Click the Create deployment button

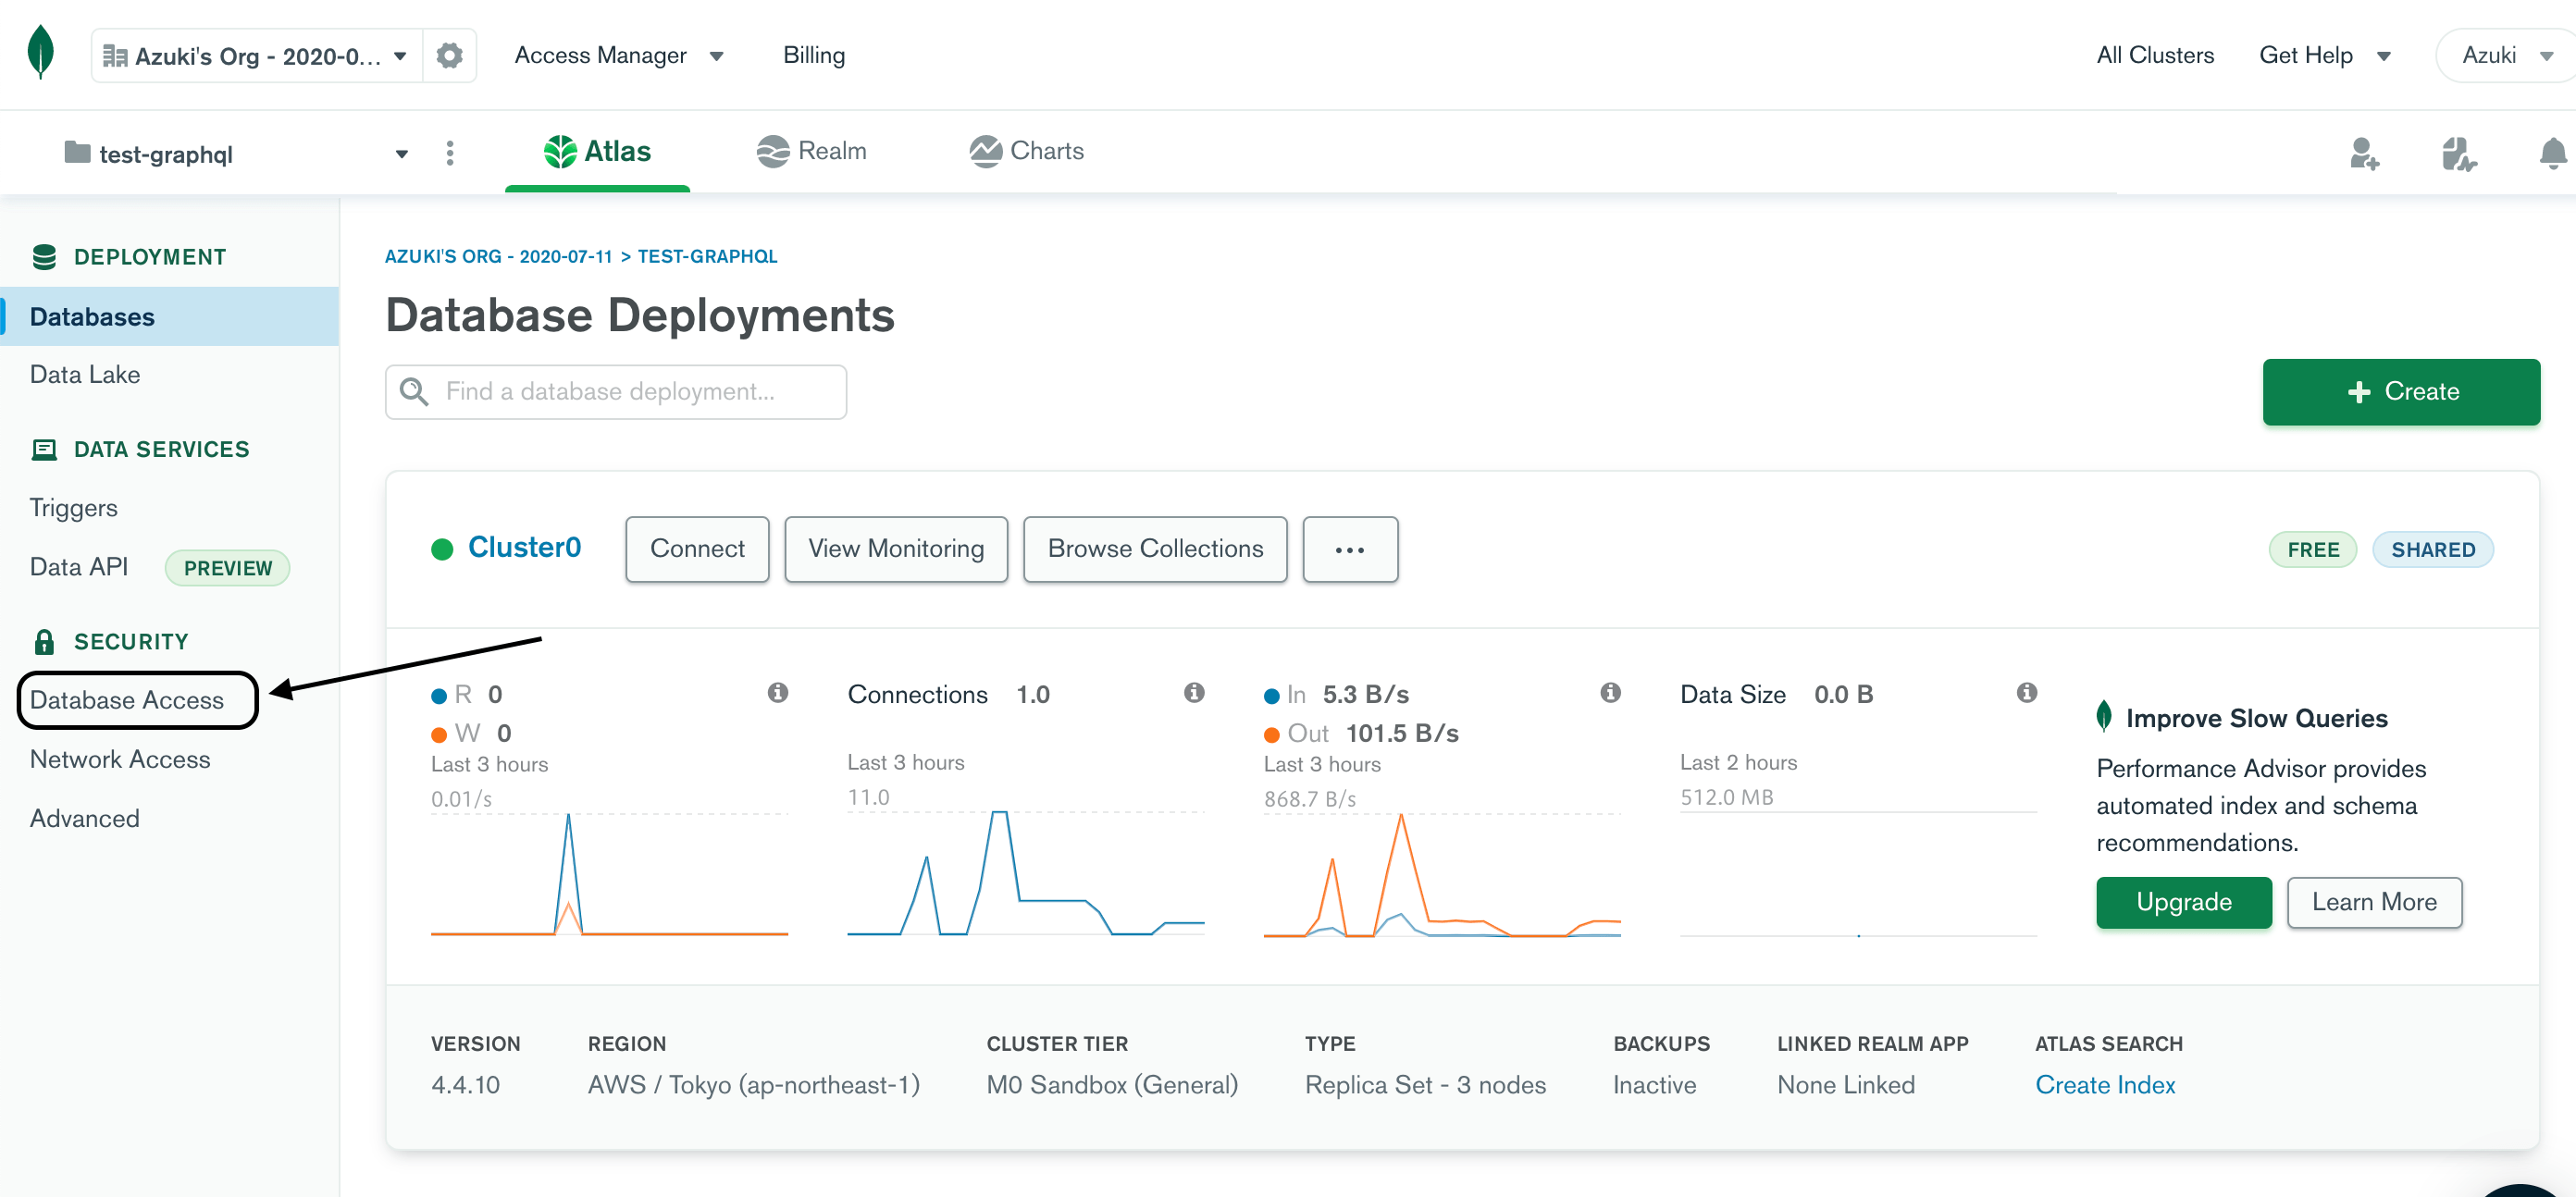point(2401,392)
